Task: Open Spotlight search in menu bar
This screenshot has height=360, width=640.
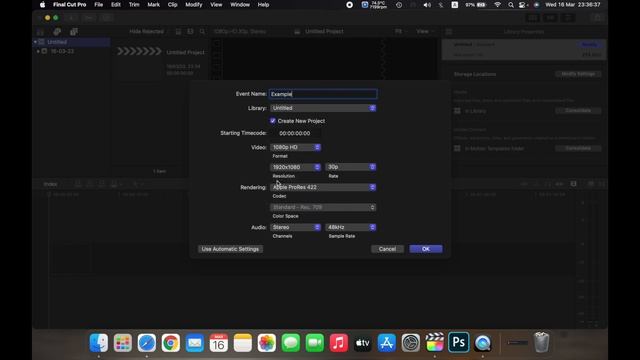Action: [511, 5]
